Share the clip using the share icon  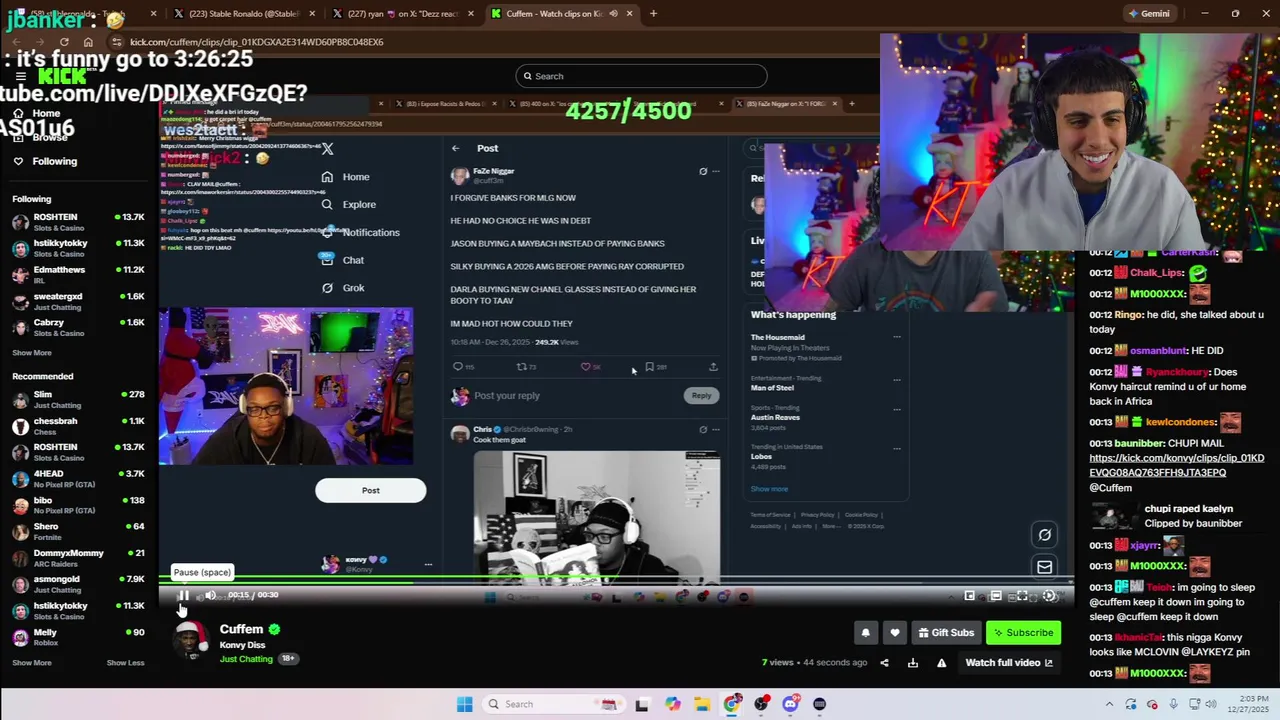(884, 662)
